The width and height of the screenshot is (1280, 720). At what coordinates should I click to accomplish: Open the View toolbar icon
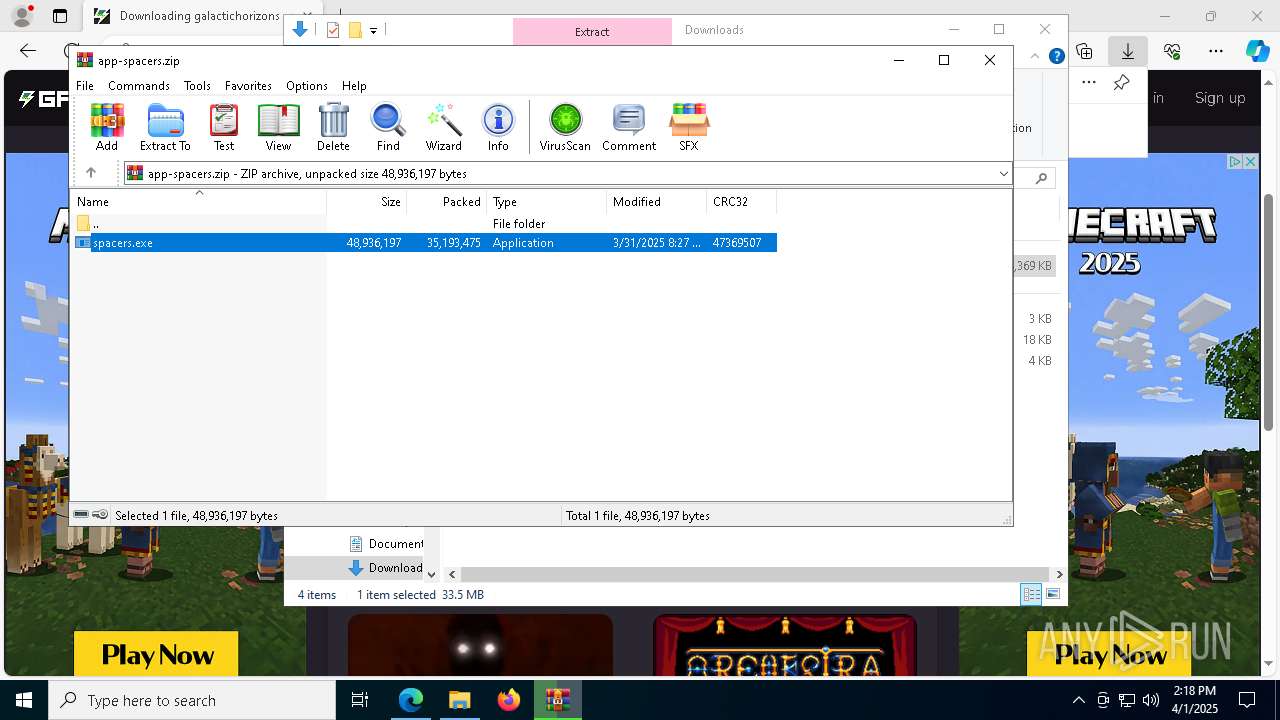pyautogui.click(x=278, y=127)
